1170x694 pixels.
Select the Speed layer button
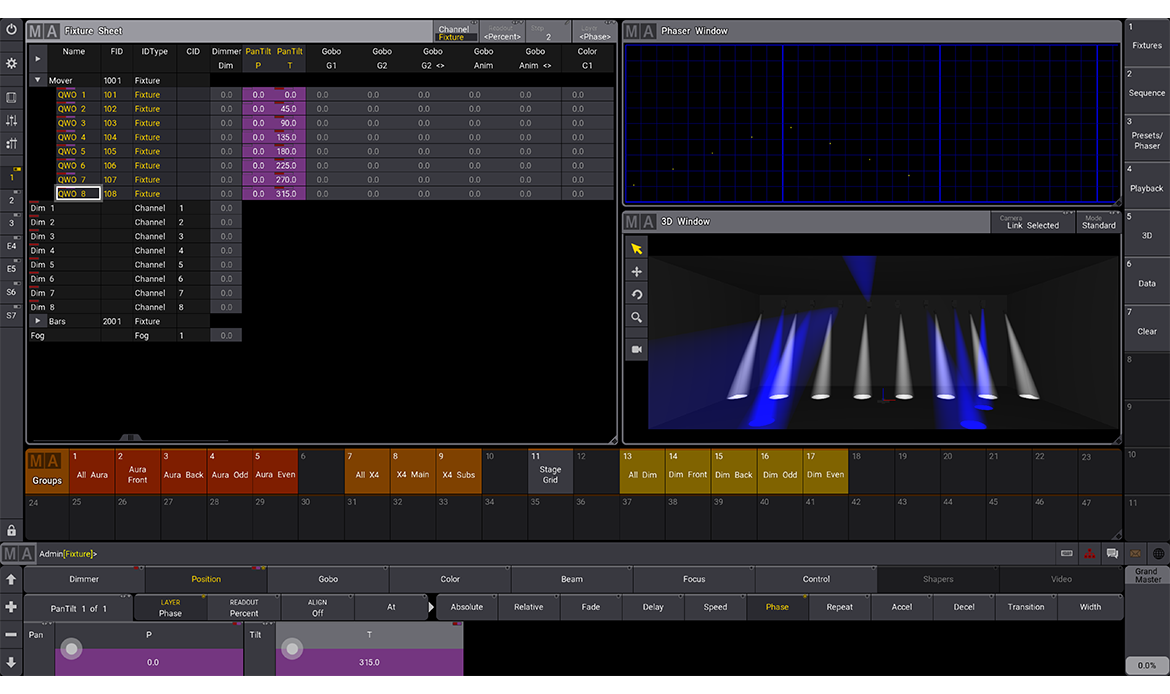[x=715, y=607]
